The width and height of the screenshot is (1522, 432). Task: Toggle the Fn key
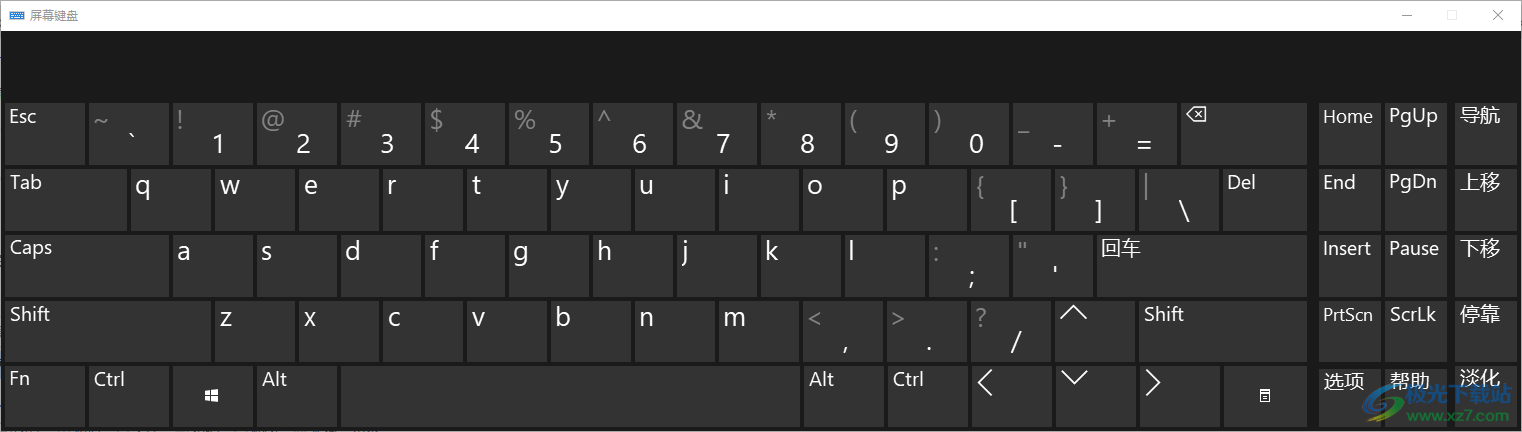pyautogui.click(x=44, y=396)
